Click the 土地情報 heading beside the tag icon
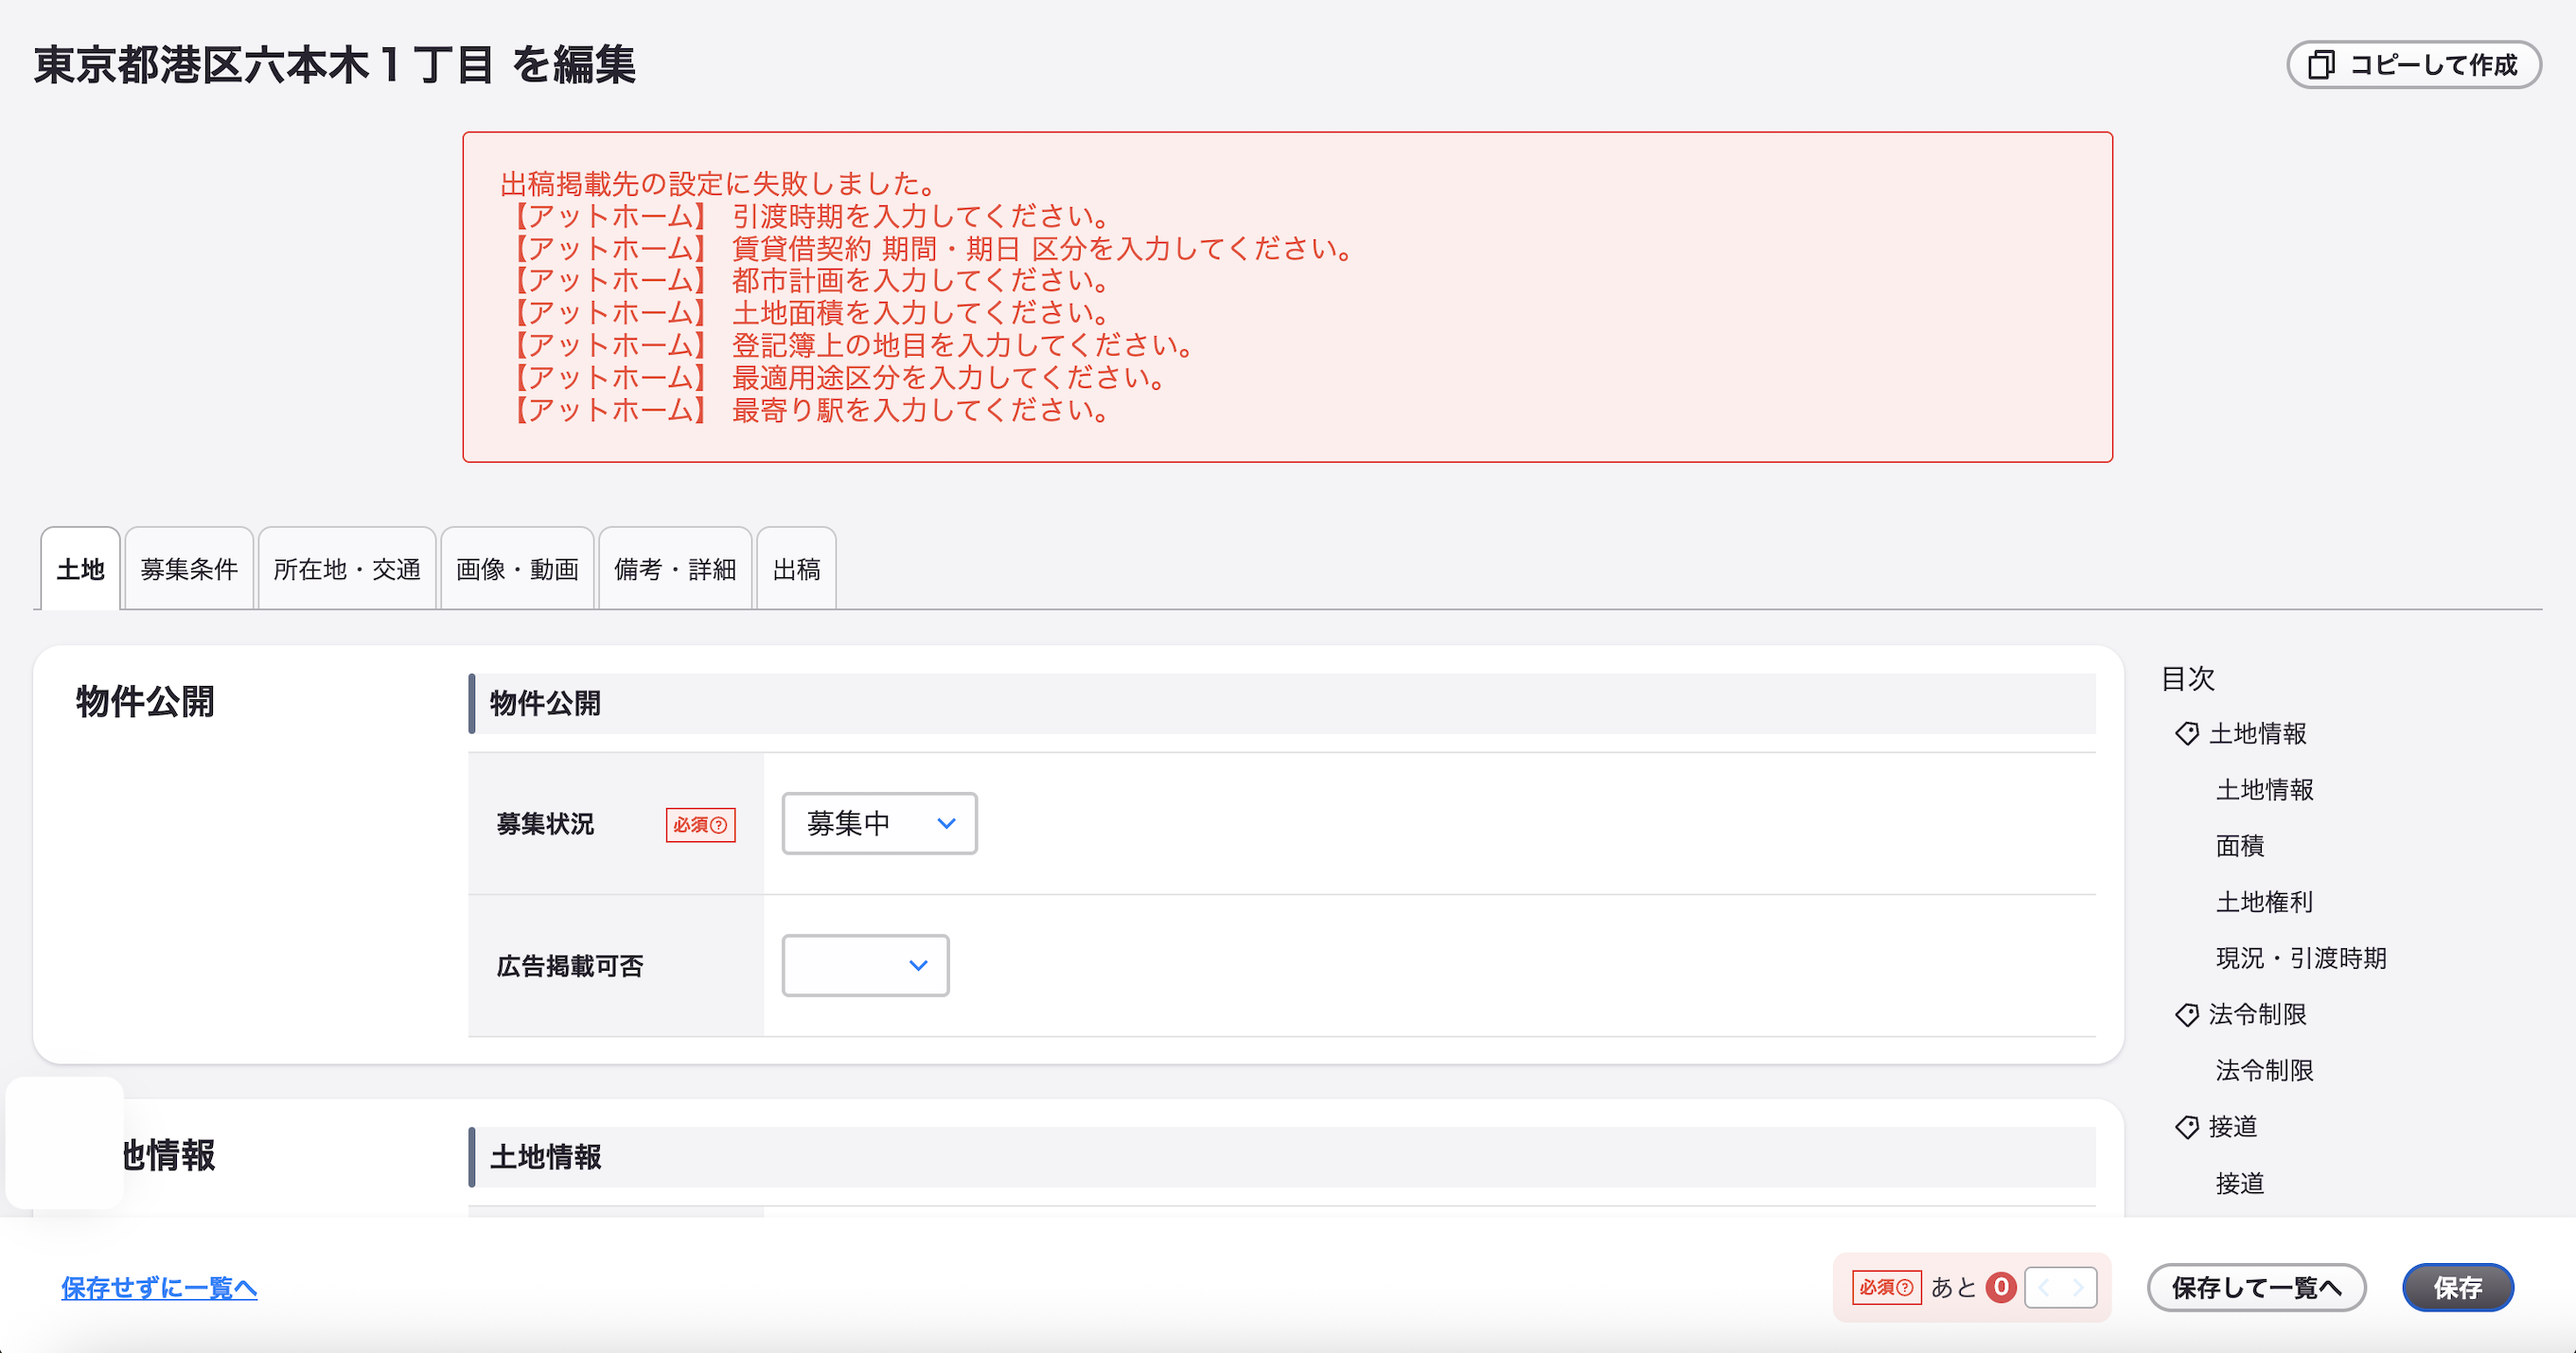2576x1353 pixels. click(x=2257, y=733)
